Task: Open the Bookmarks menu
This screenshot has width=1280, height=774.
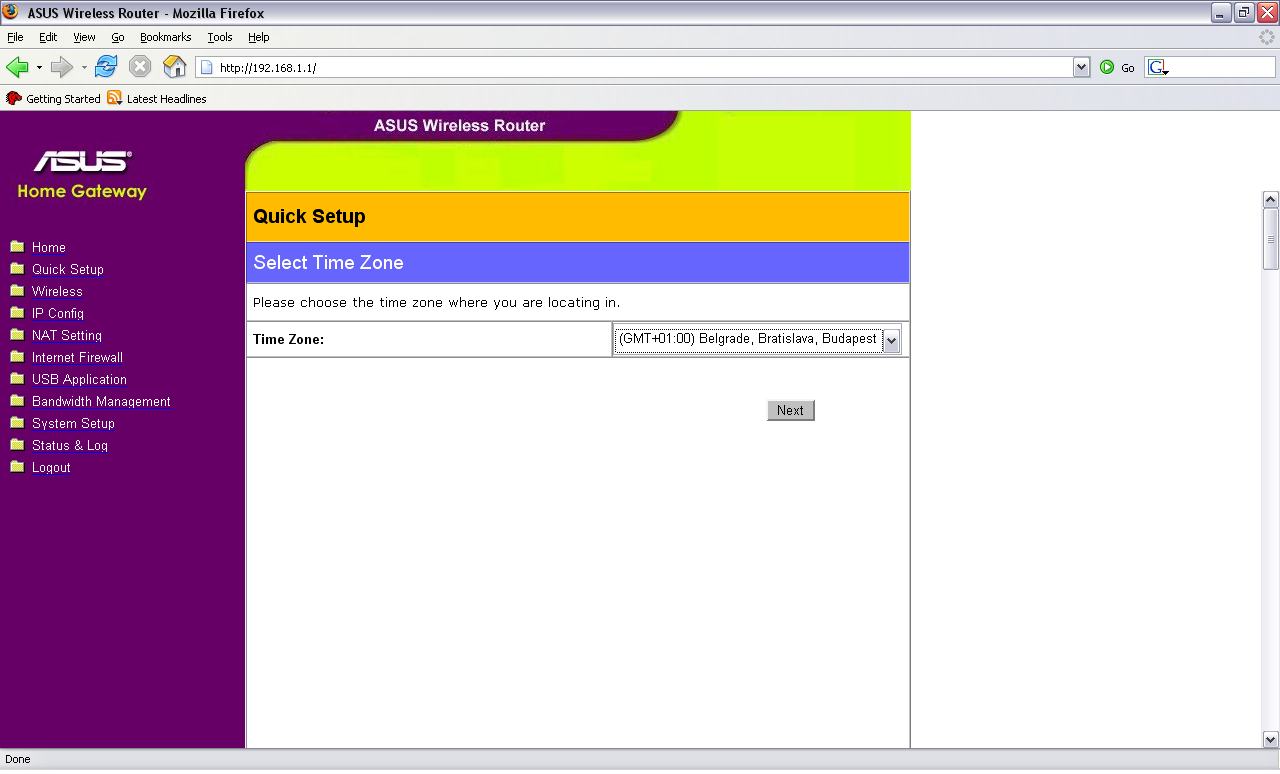Action: 165,37
